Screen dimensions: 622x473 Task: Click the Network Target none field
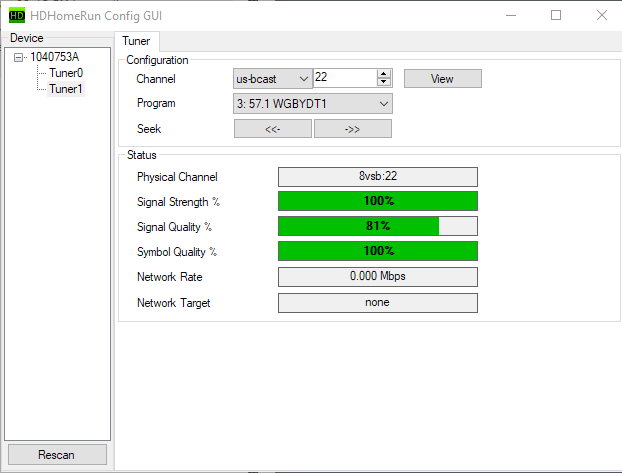(377, 302)
